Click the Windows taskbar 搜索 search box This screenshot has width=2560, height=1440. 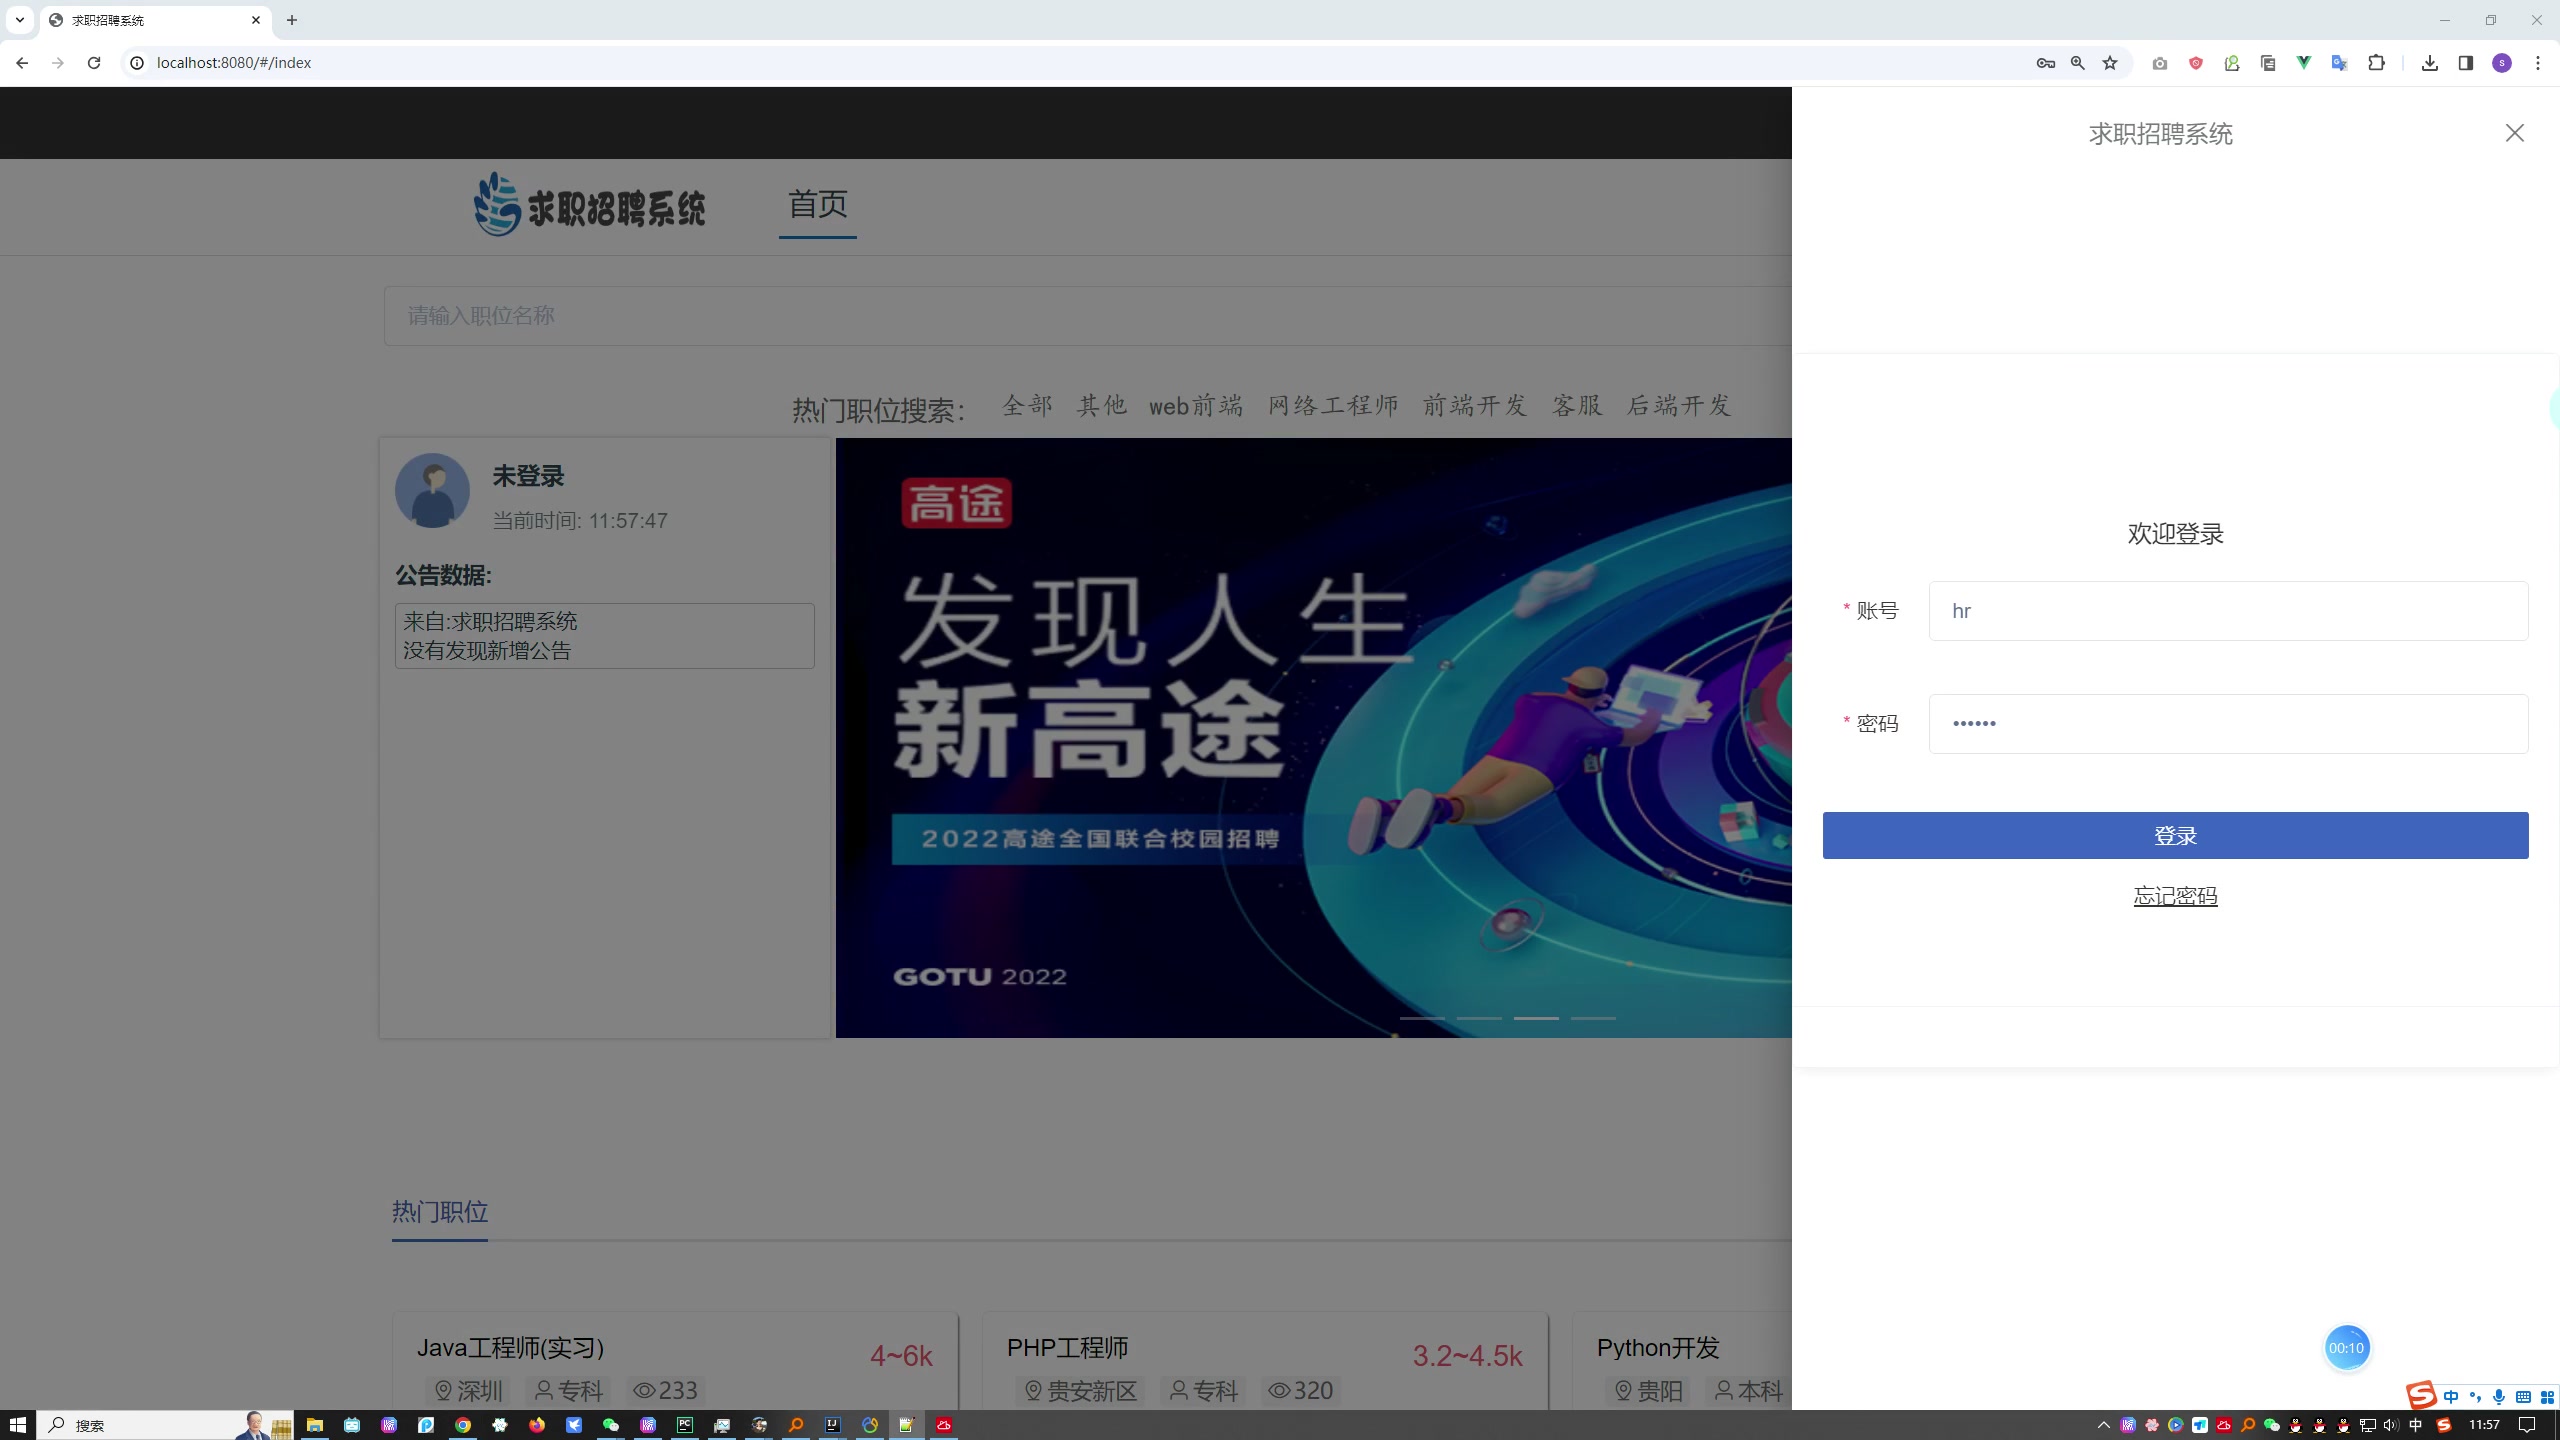click(x=165, y=1425)
